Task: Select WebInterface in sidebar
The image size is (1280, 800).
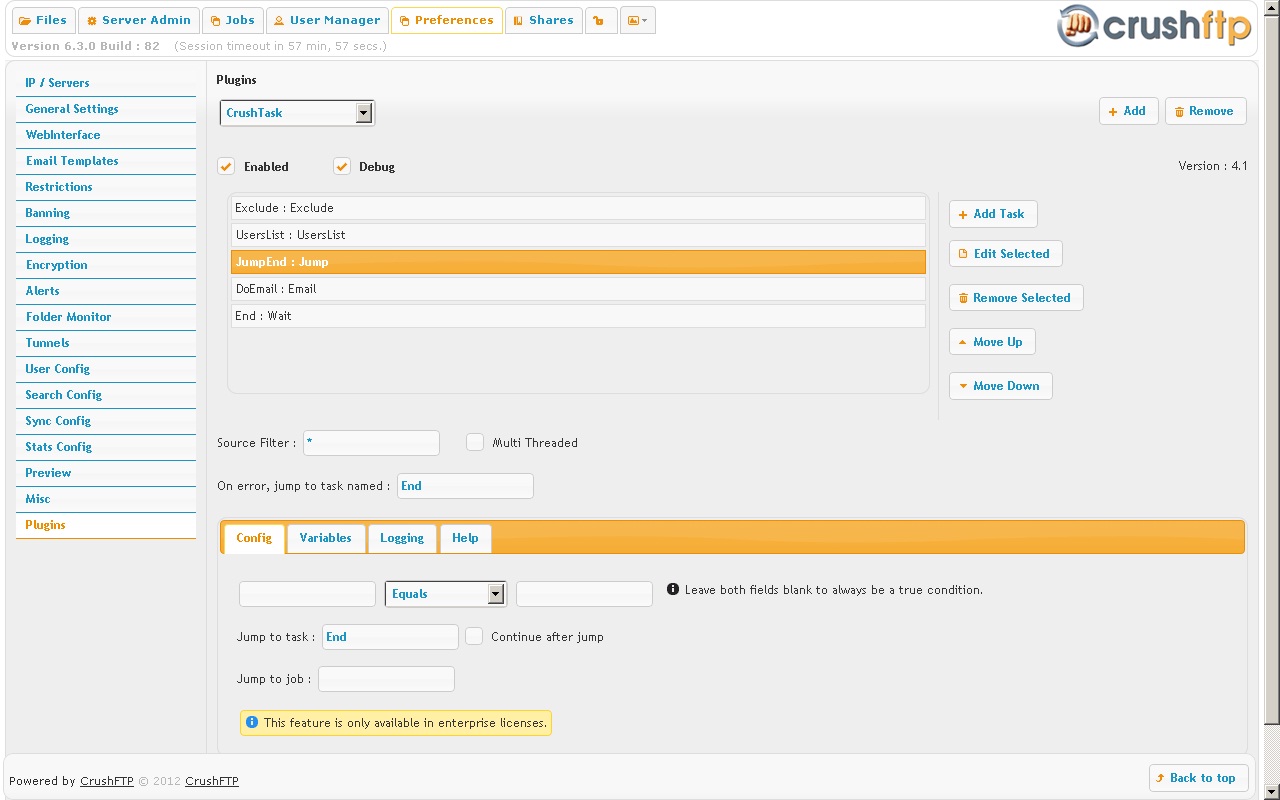Action: [x=106, y=135]
